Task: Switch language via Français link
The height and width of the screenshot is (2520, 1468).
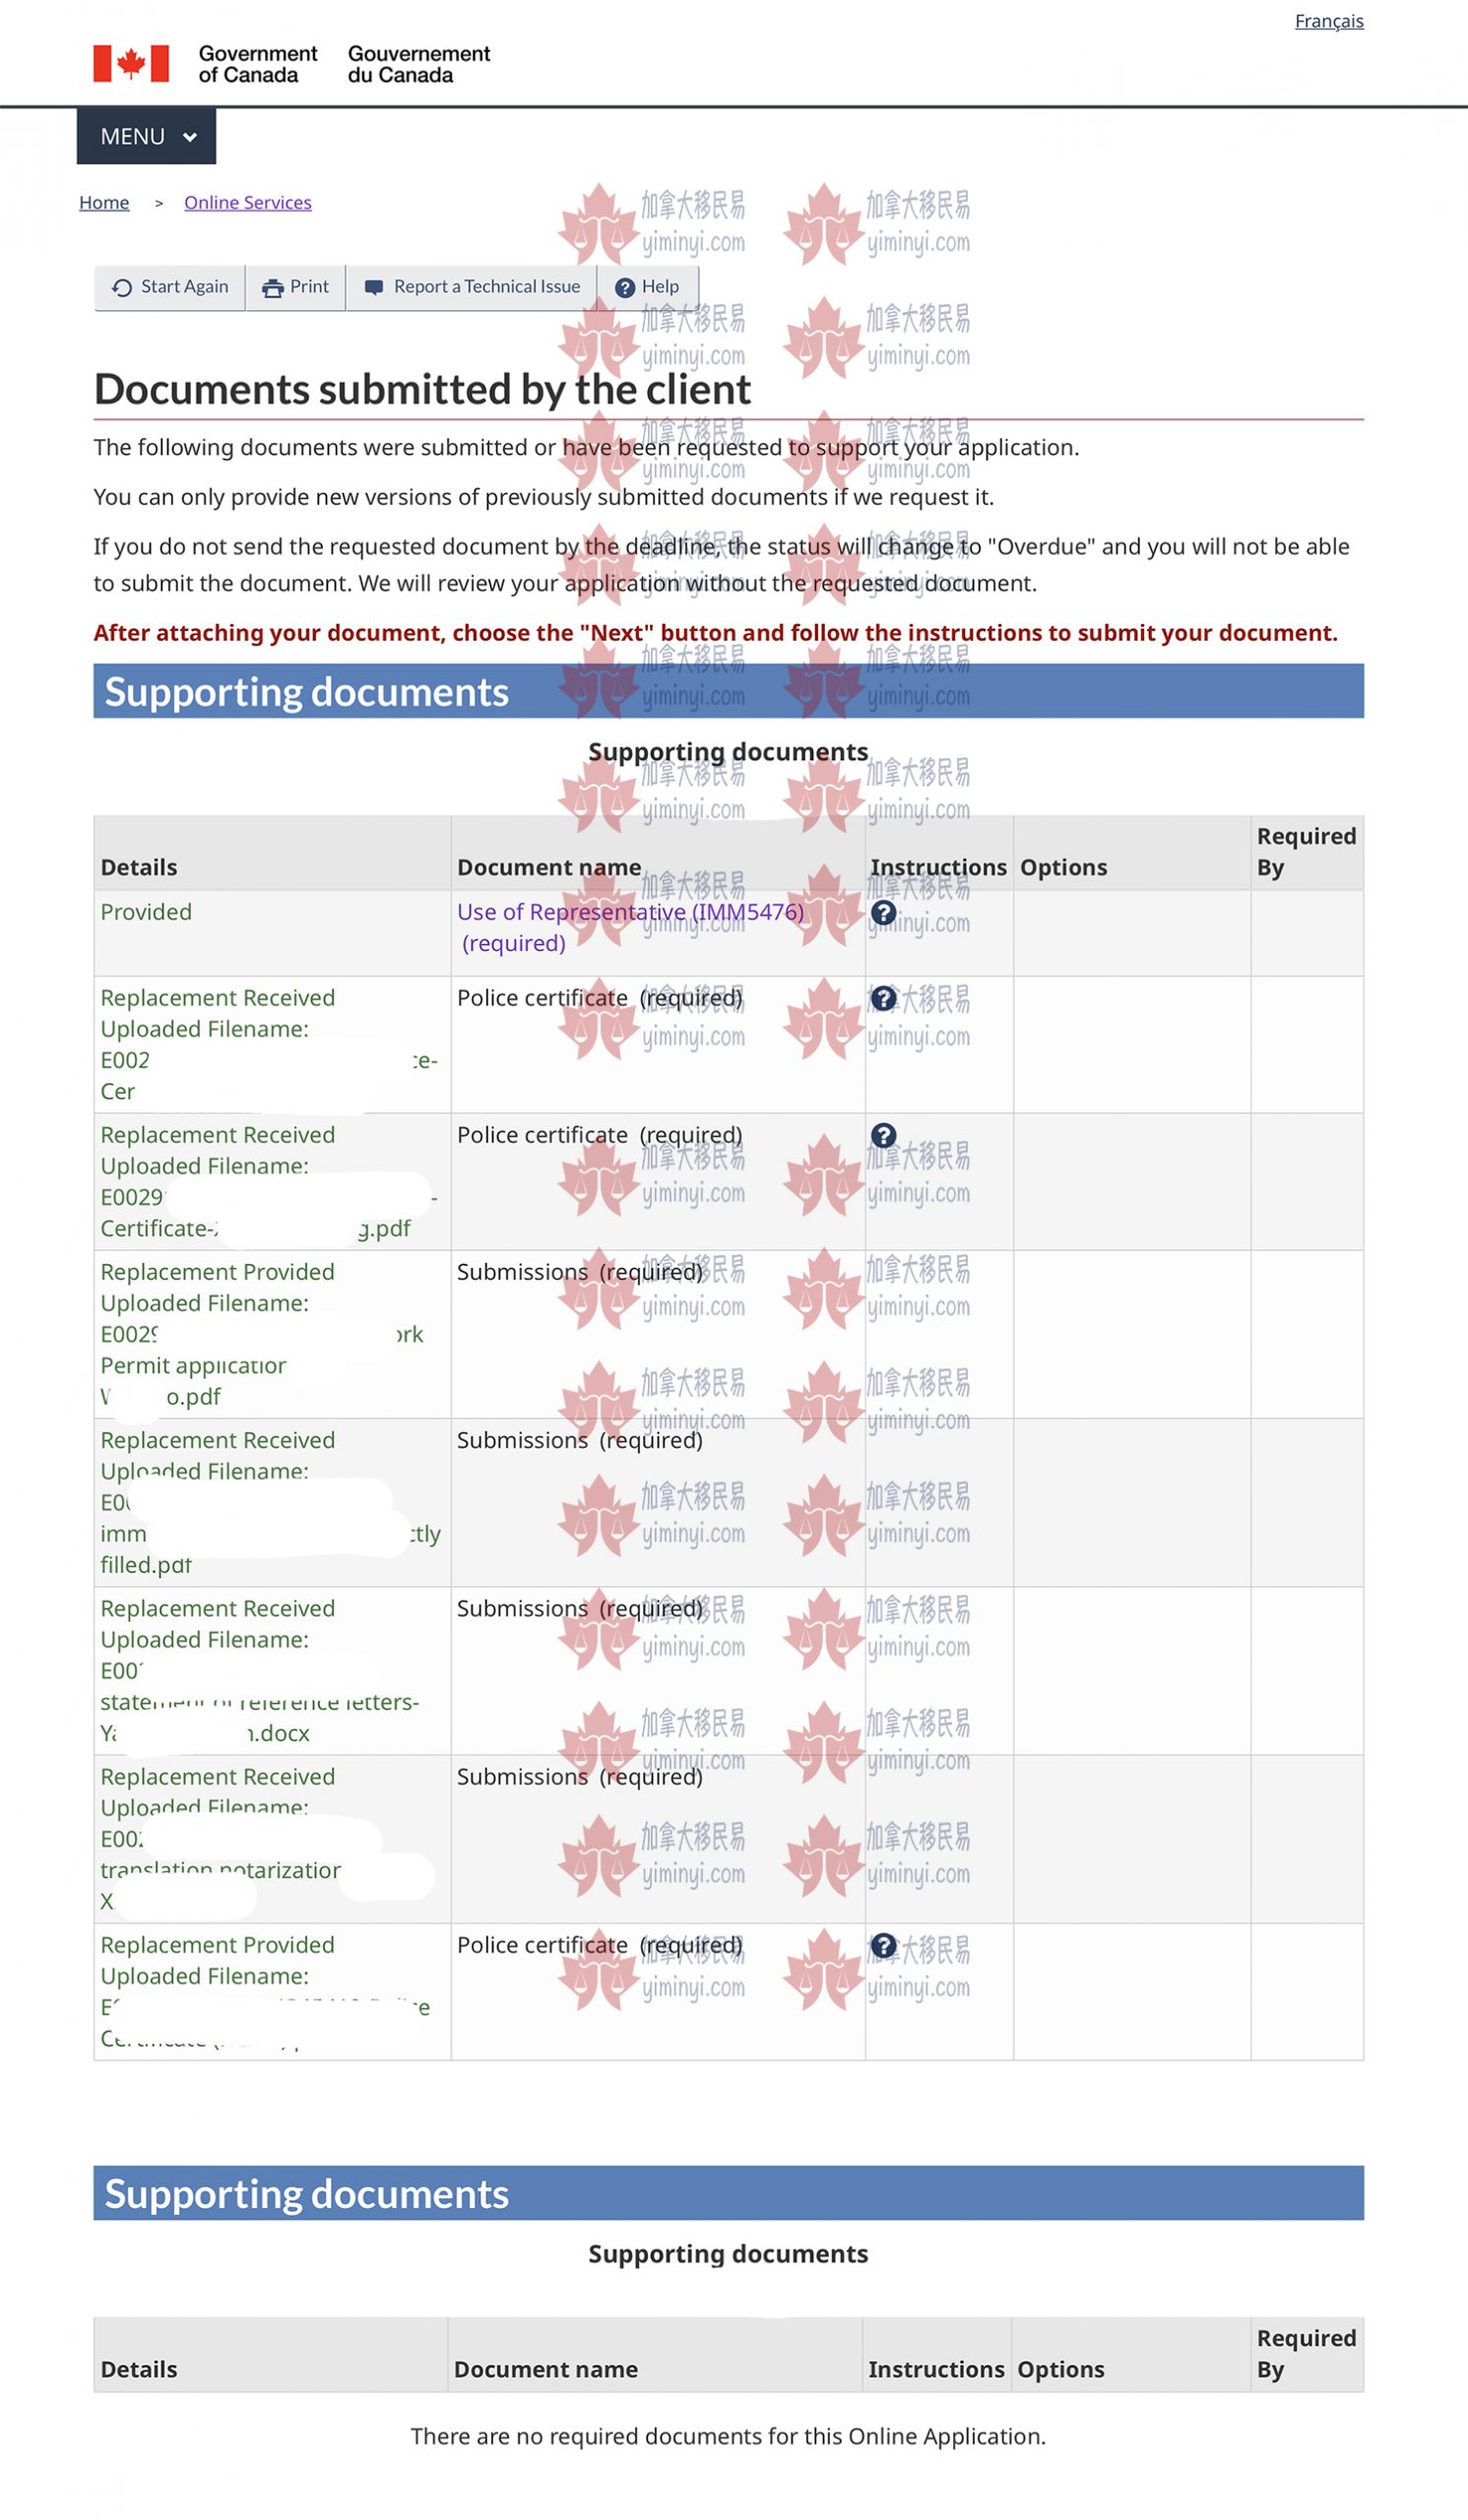Action: coord(1328,21)
